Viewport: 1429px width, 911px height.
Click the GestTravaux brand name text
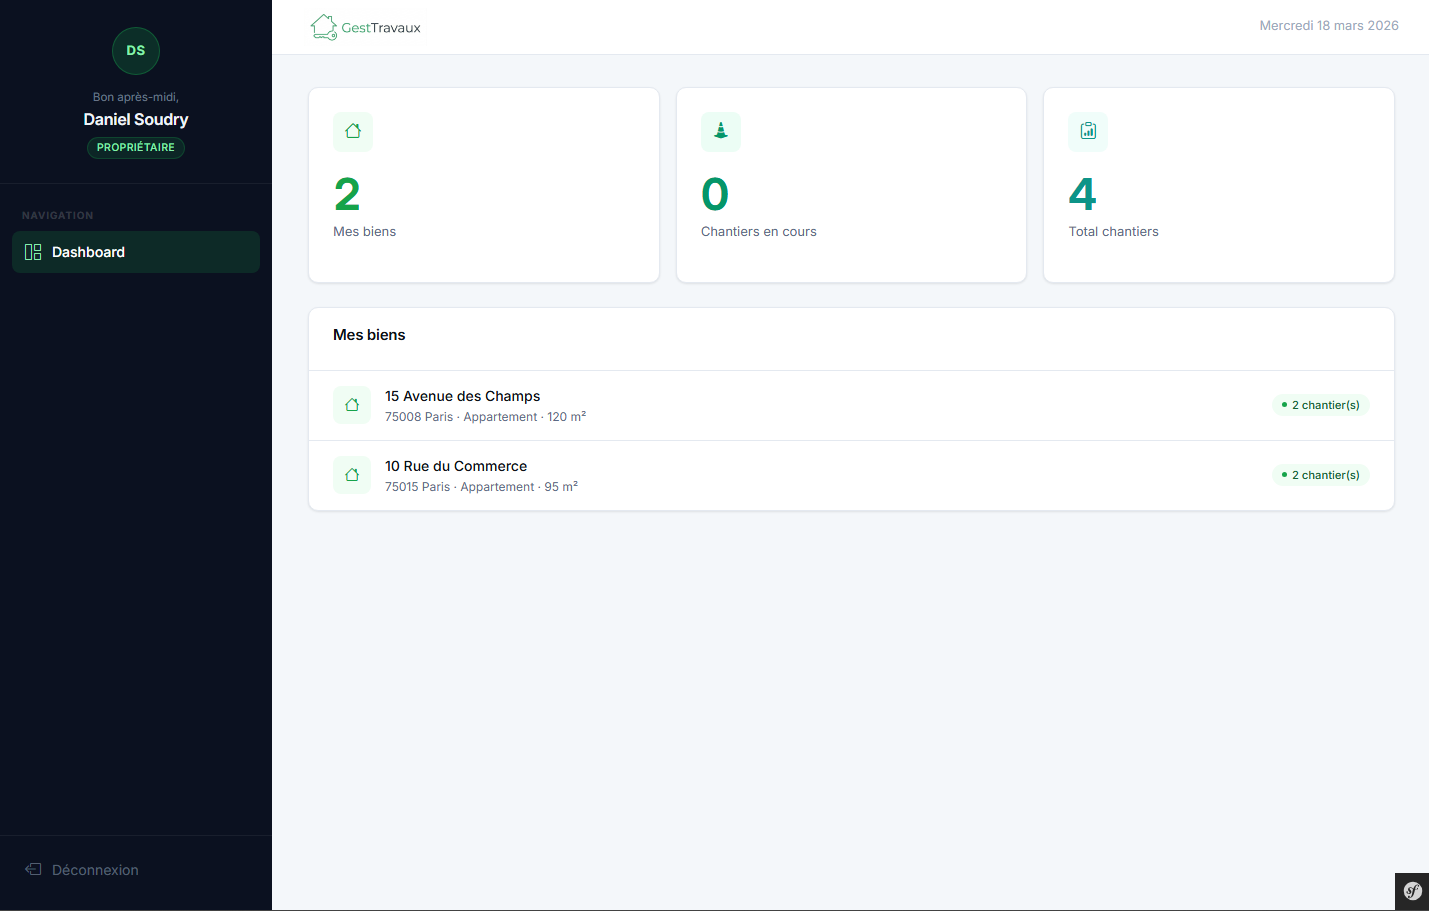coord(381,28)
